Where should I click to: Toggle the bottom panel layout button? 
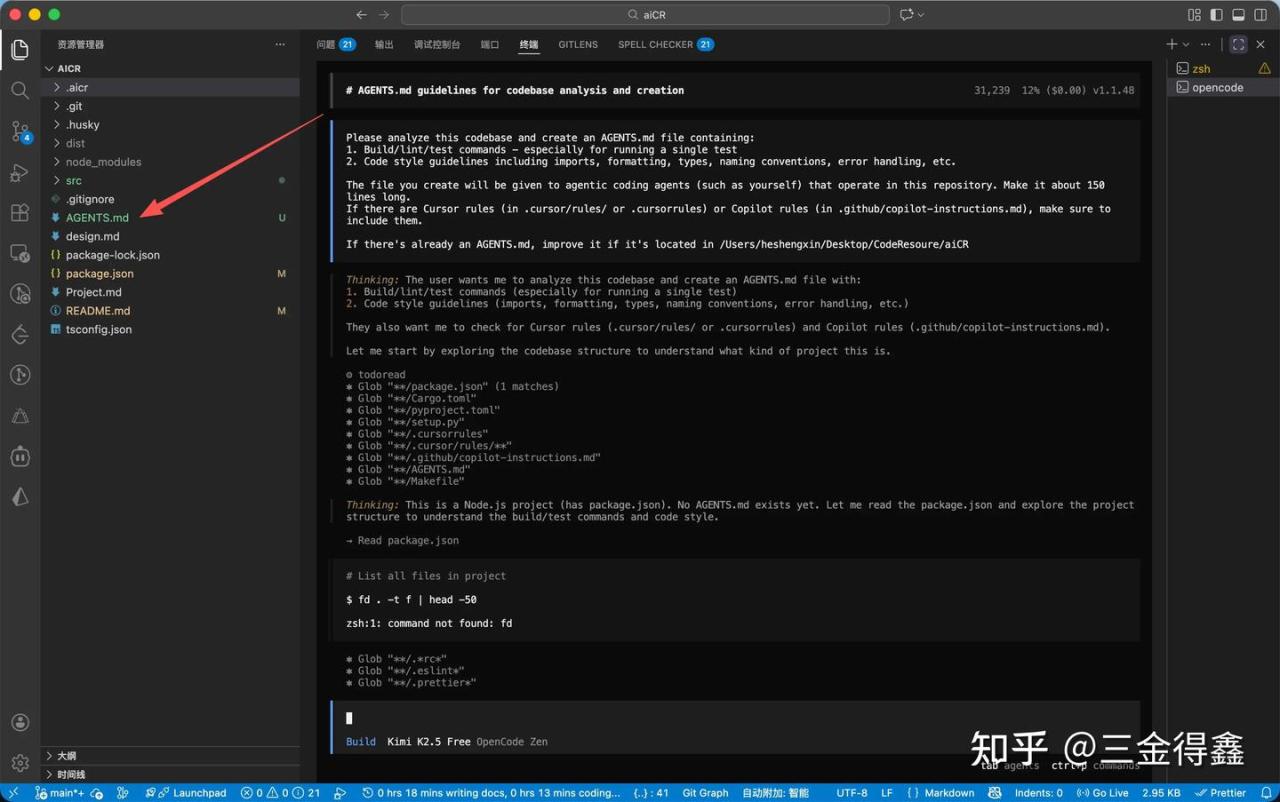coord(1238,15)
